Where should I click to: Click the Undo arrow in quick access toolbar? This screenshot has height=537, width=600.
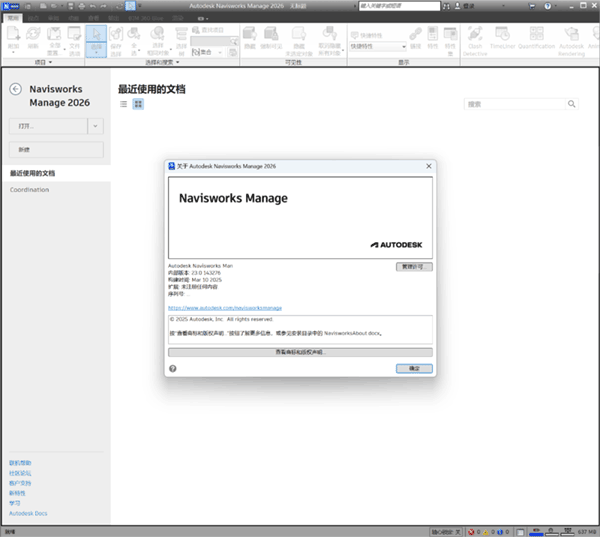[93, 6]
